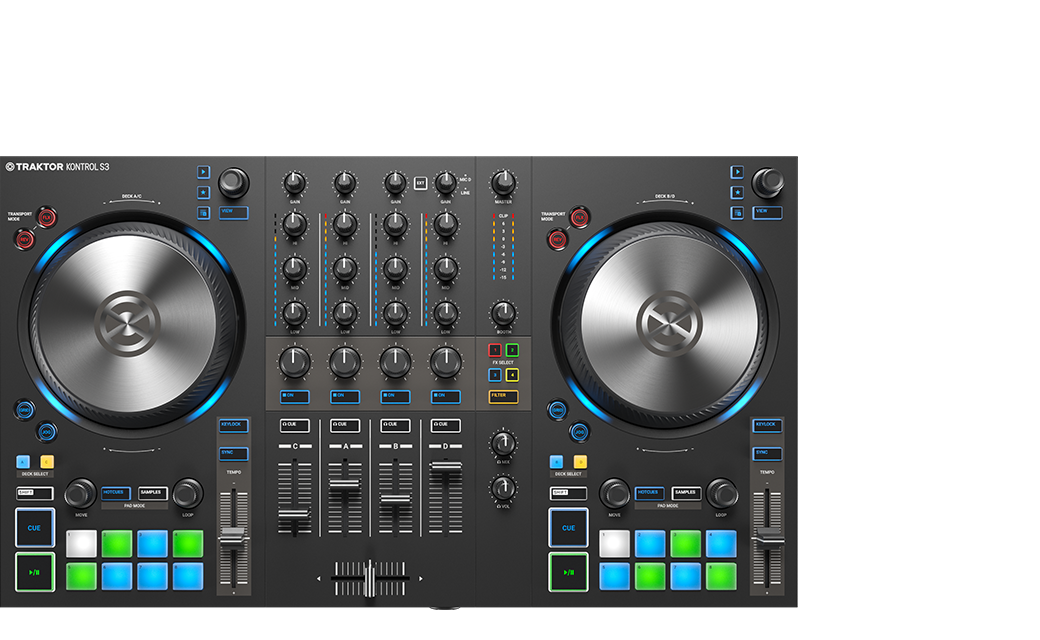Viewport: 1040px width, 640px height.
Task: Select red FX Select button 1
Action: (x=495, y=350)
